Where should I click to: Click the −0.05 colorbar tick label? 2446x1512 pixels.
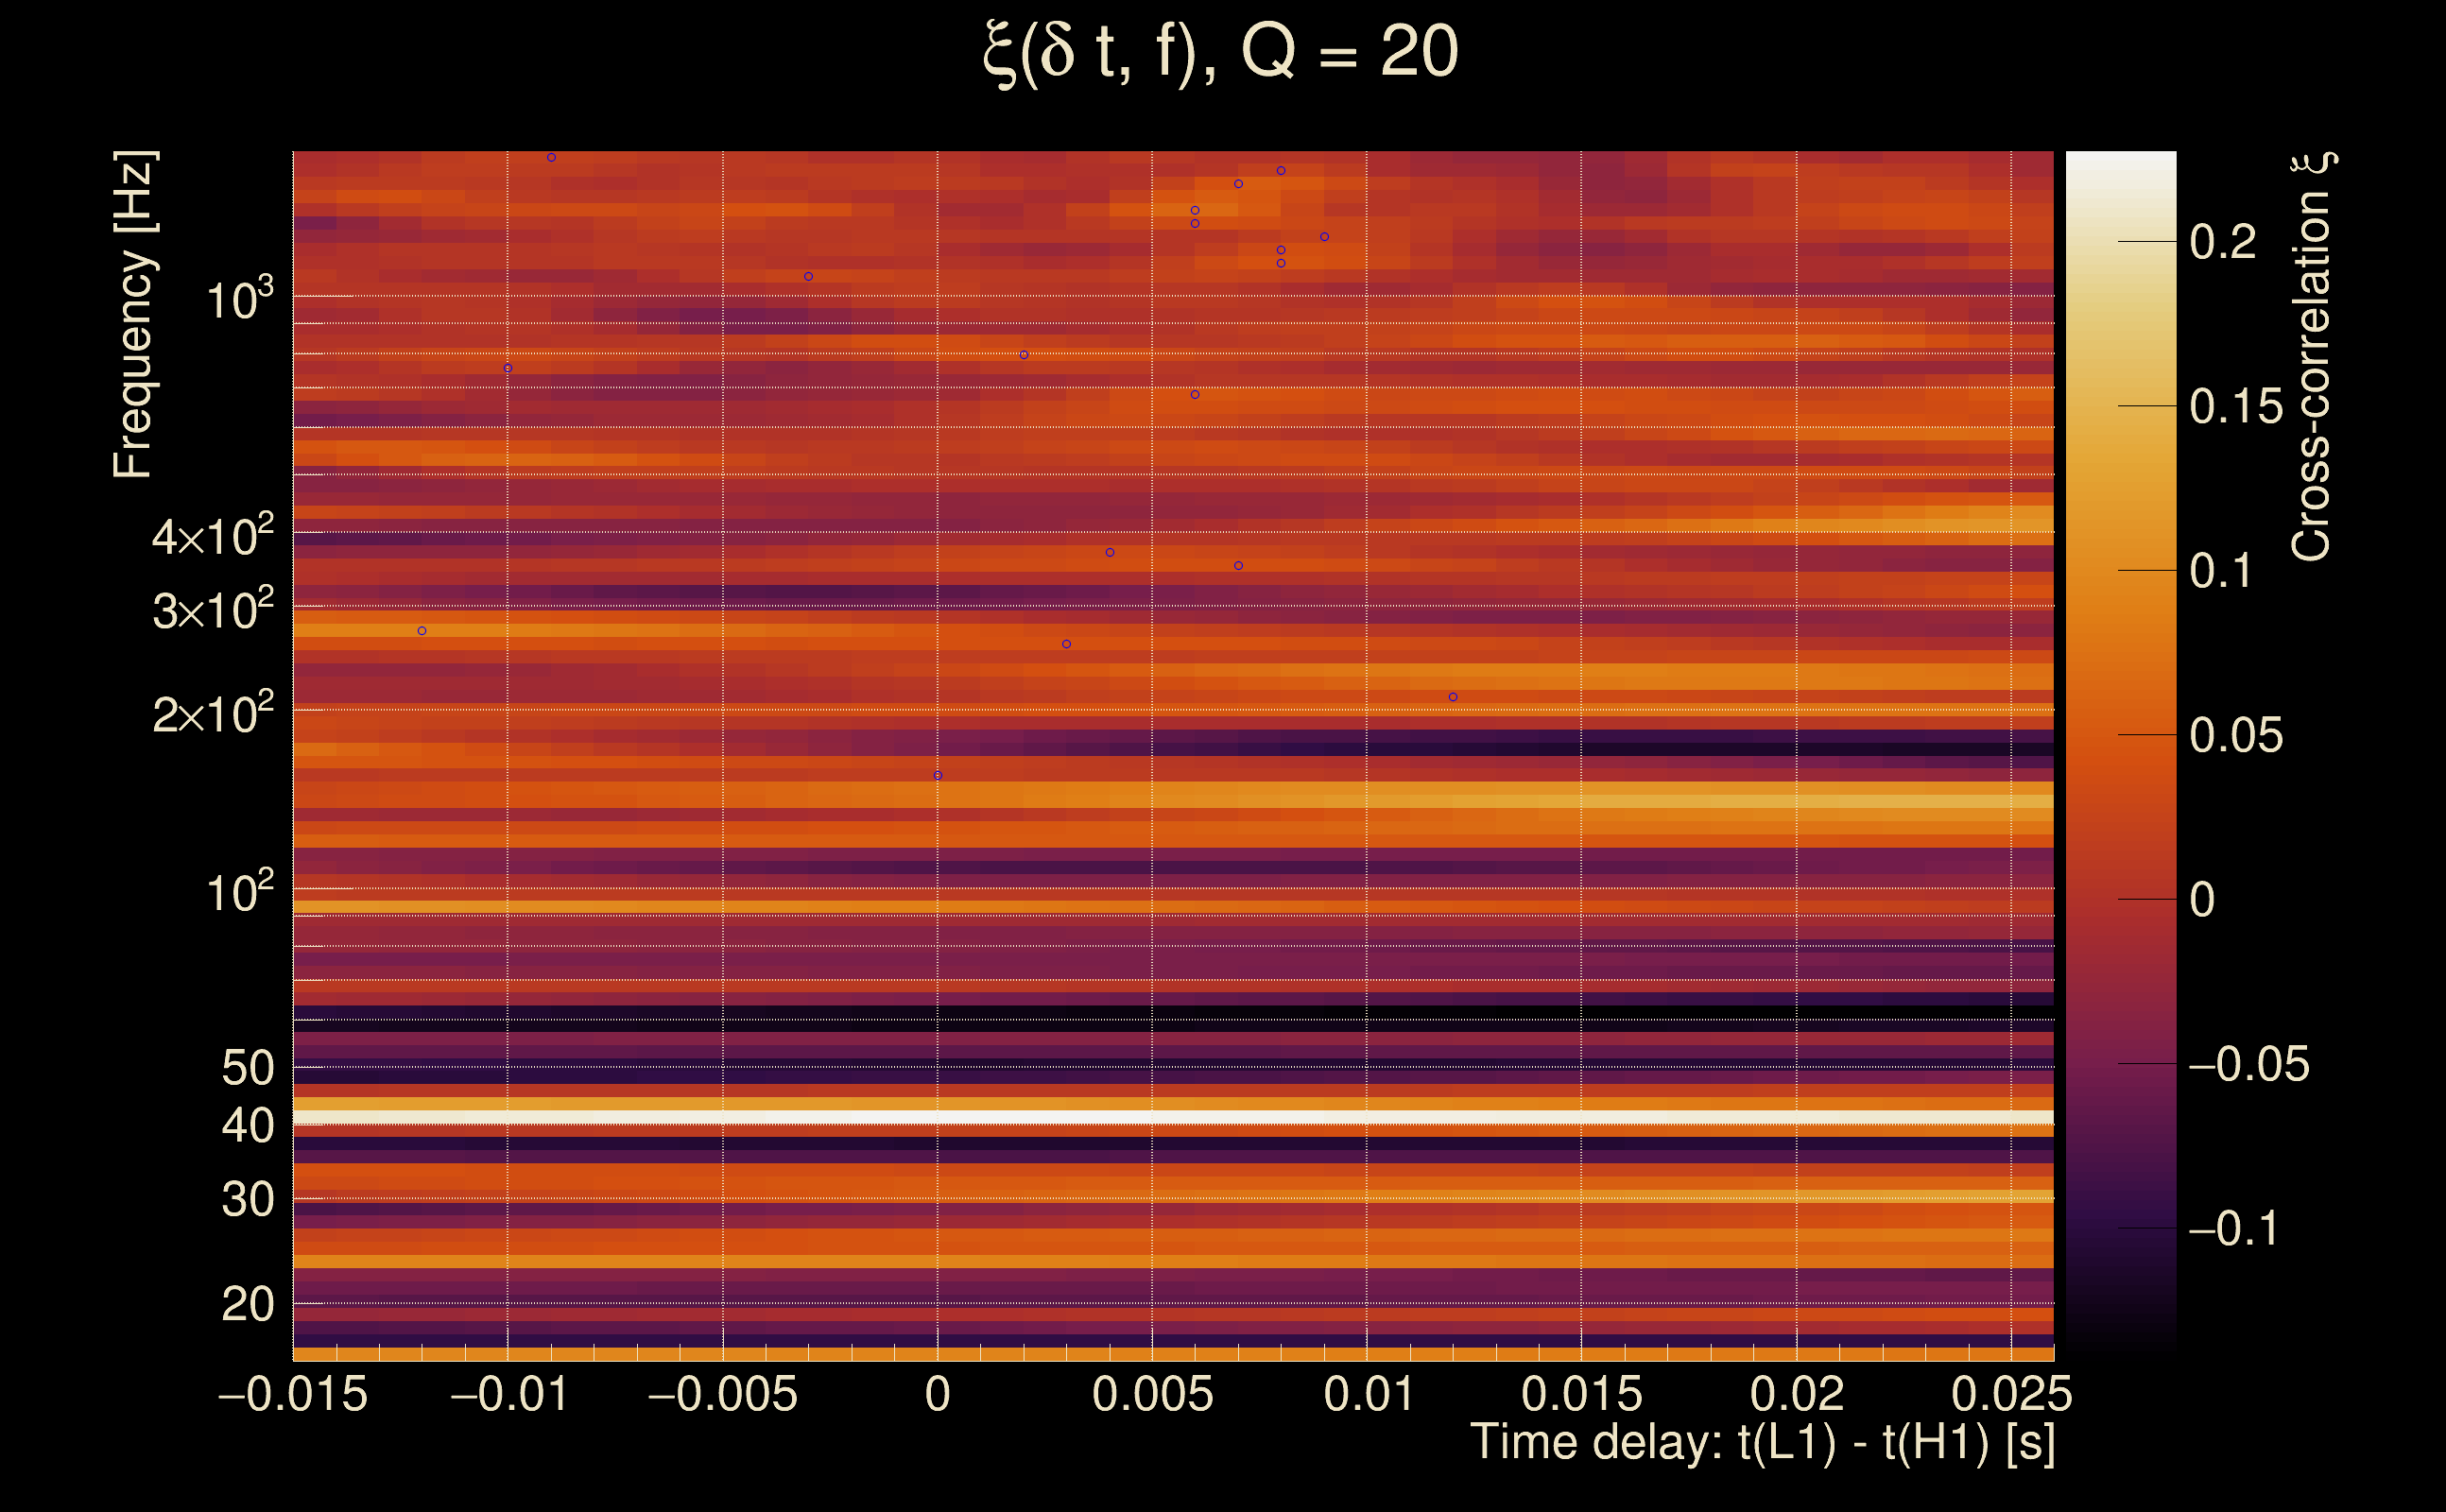point(2248,1064)
